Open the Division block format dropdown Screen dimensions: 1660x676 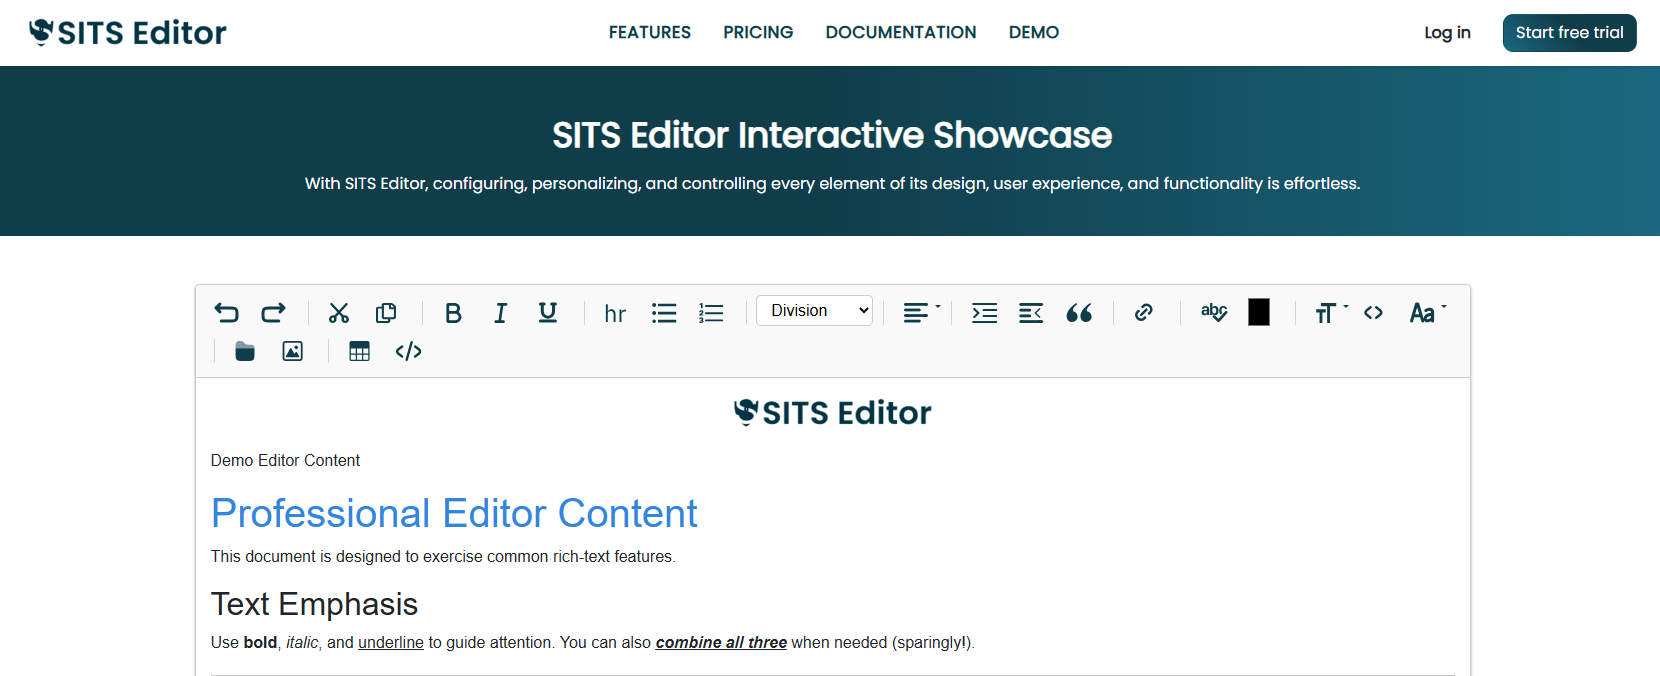pyautogui.click(x=814, y=311)
